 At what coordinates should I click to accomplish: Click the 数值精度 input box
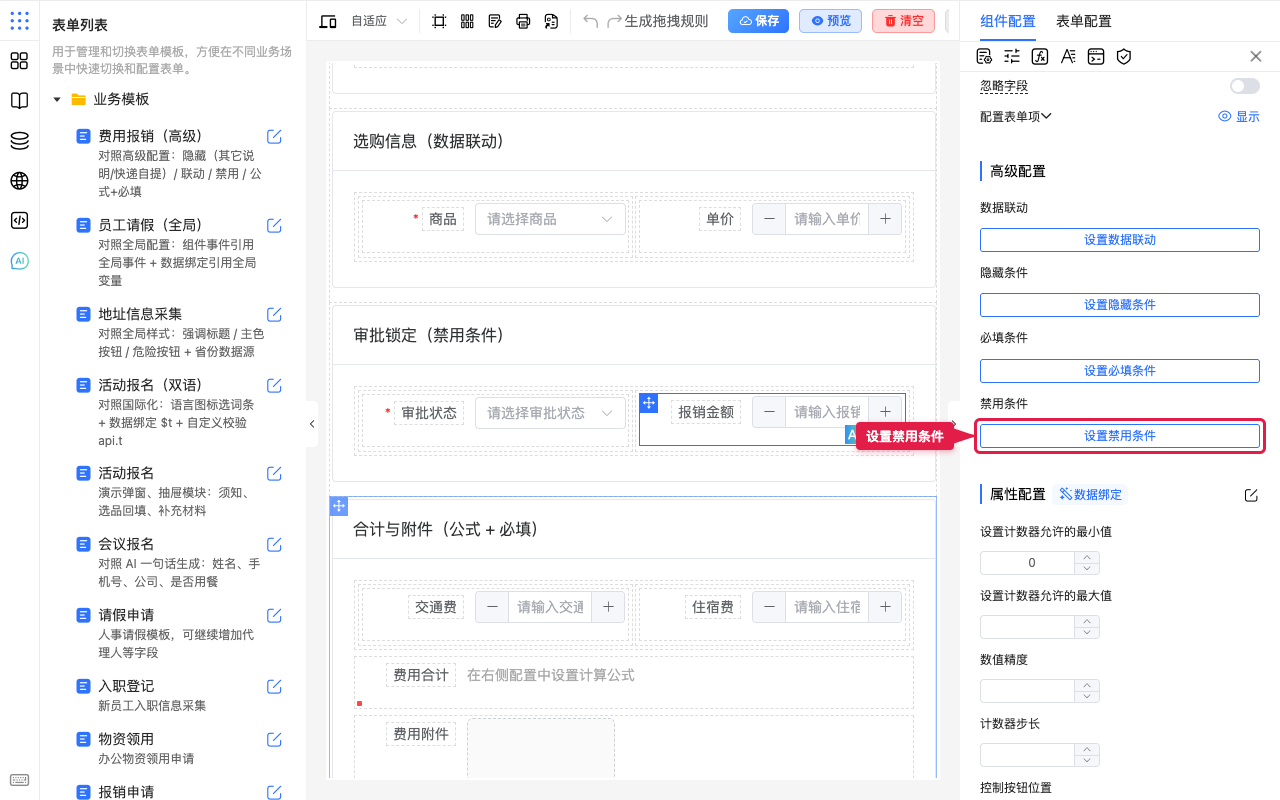point(1027,691)
